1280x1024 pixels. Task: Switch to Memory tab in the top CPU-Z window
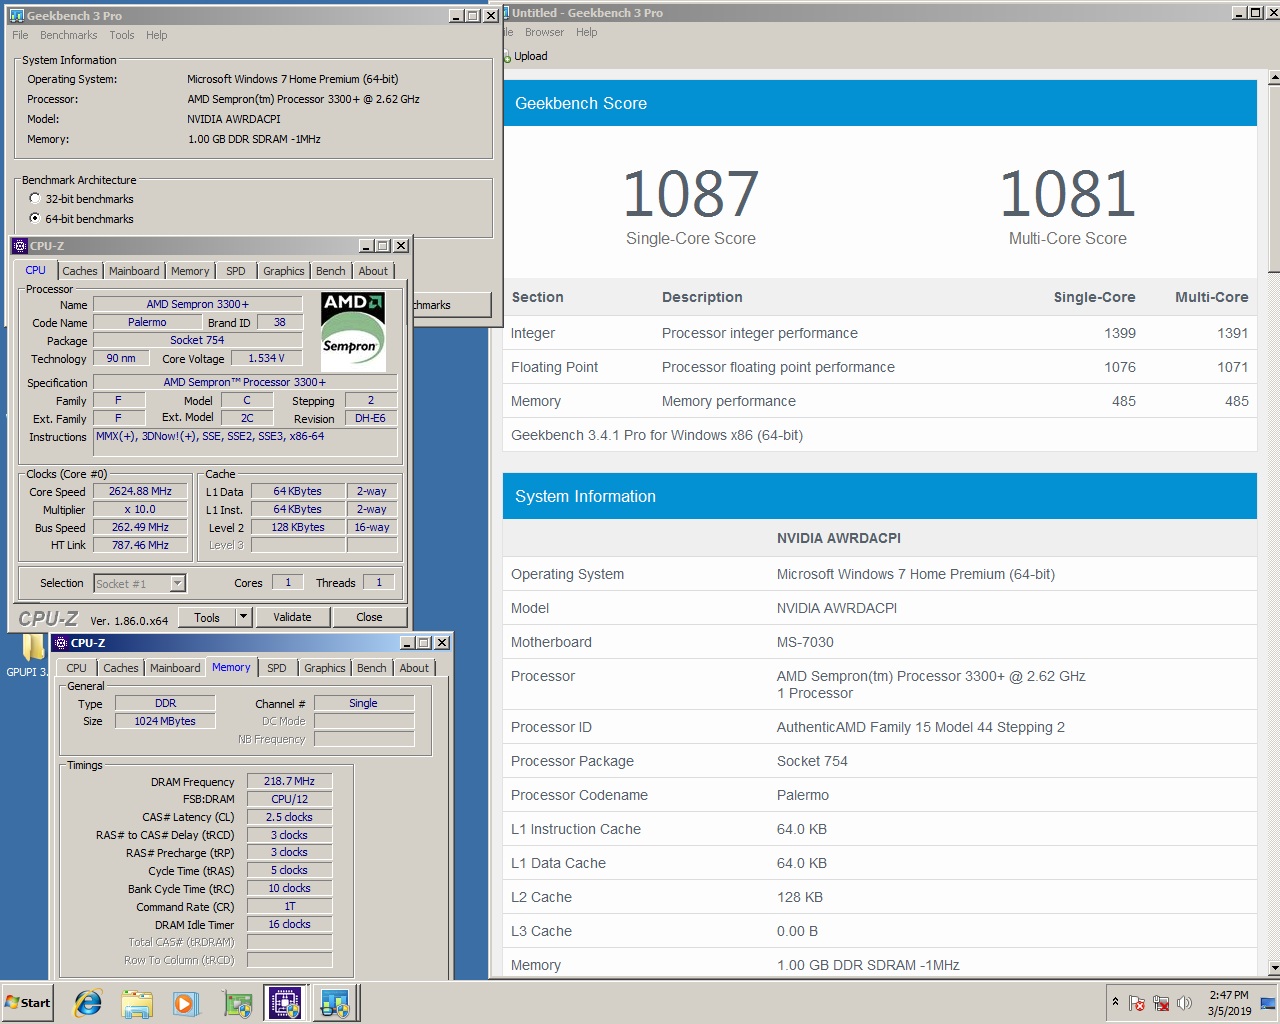click(190, 271)
